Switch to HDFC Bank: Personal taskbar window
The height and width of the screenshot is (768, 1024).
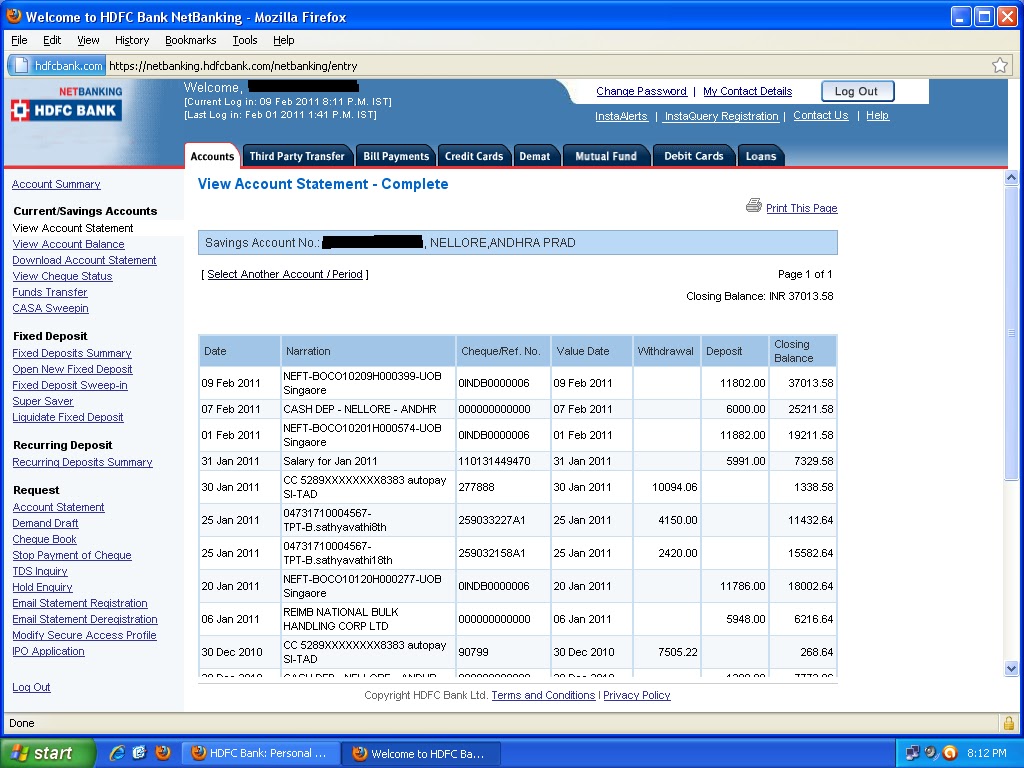[x=260, y=753]
